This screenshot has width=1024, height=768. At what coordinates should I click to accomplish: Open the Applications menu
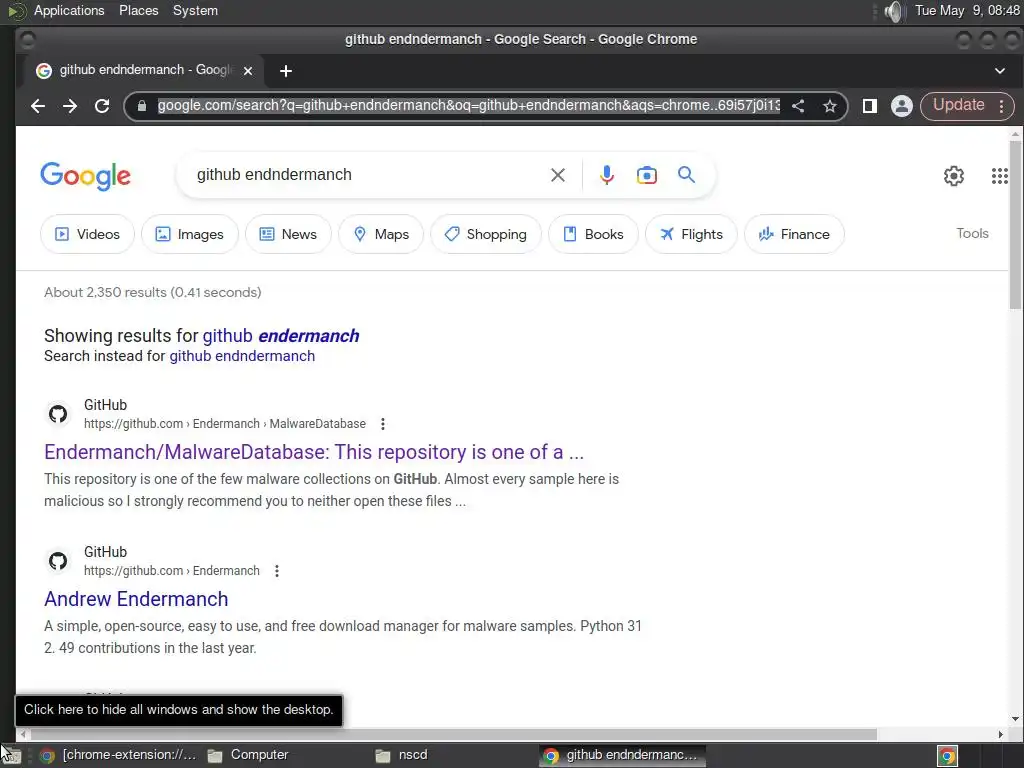[x=69, y=10]
